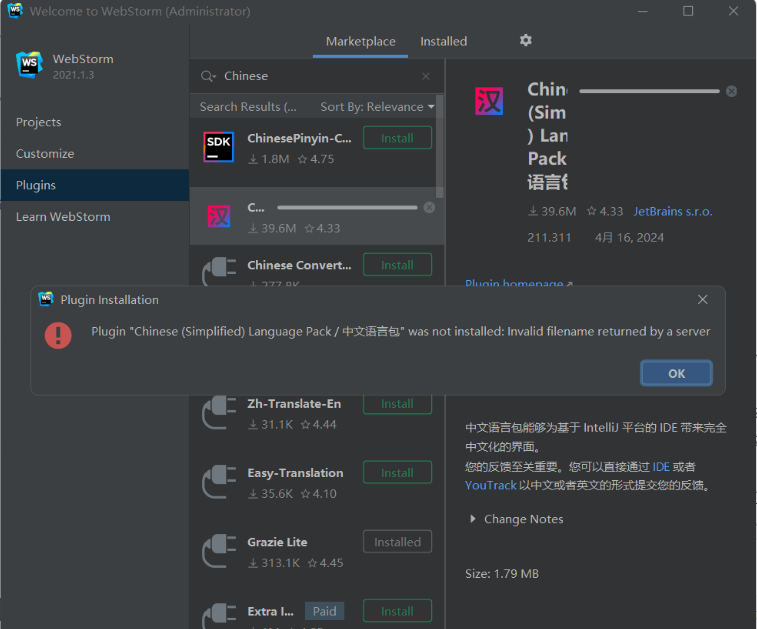This screenshot has height=629, width=757.
Task: Install the Chinese Convert... plugin
Action: coord(397,265)
